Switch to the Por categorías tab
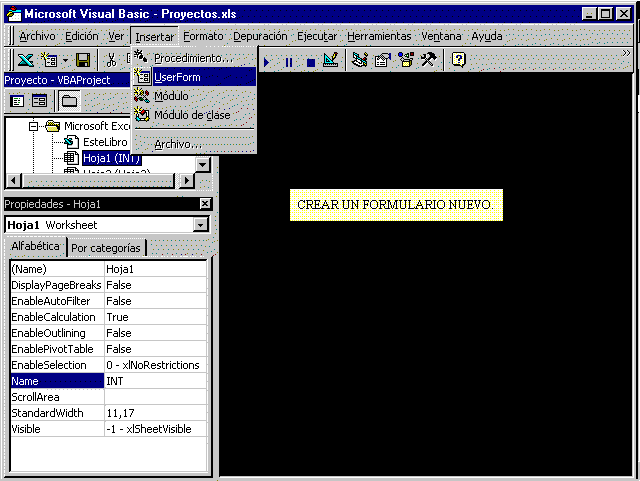640x481 pixels. point(106,248)
